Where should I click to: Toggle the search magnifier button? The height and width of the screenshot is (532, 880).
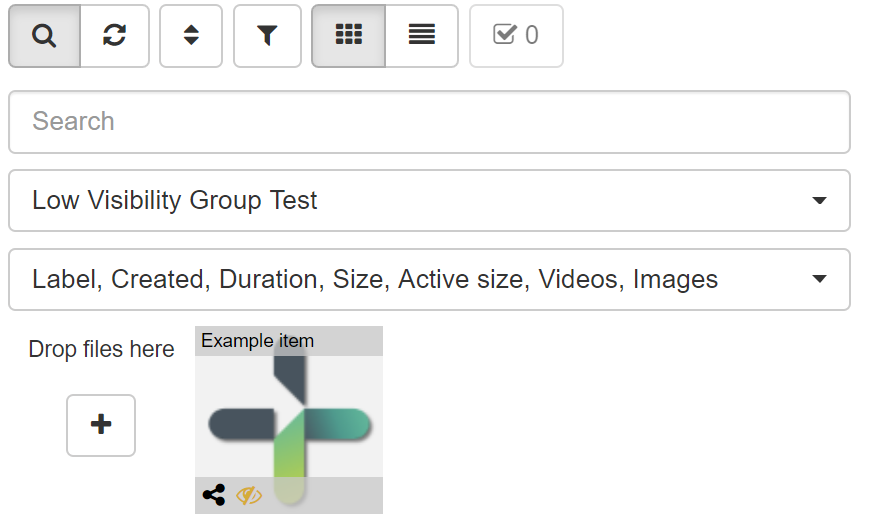(44, 36)
